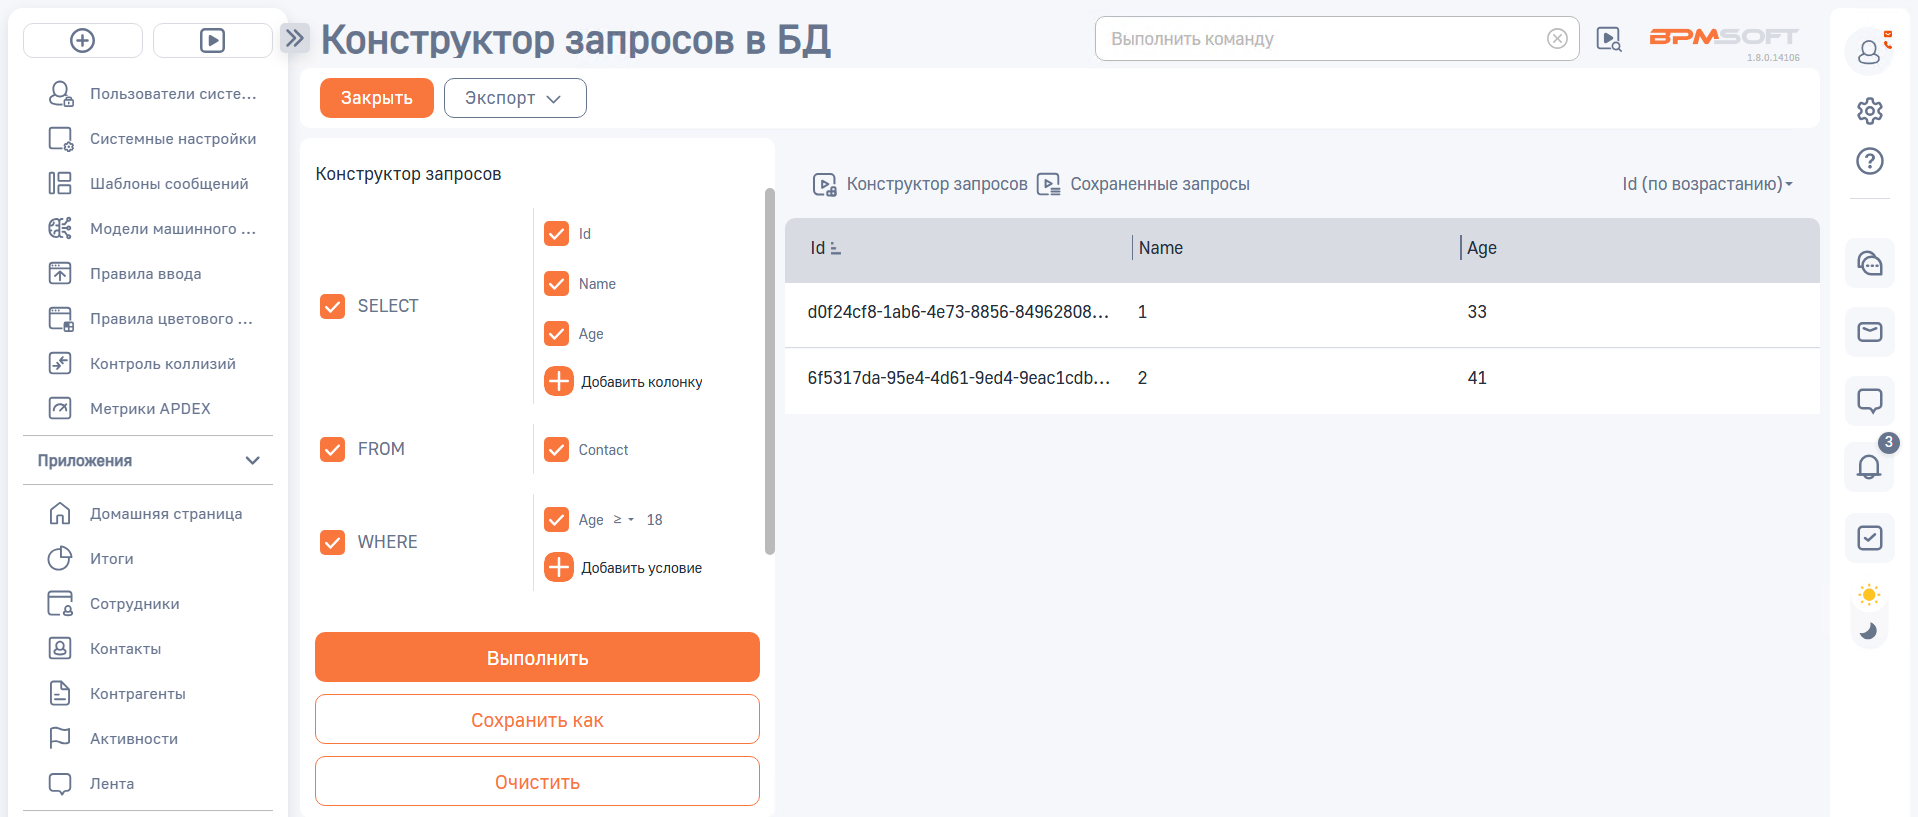The image size is (1918, 817).
Task: Open Сотрудники sidebar icon
Action: 61,604
